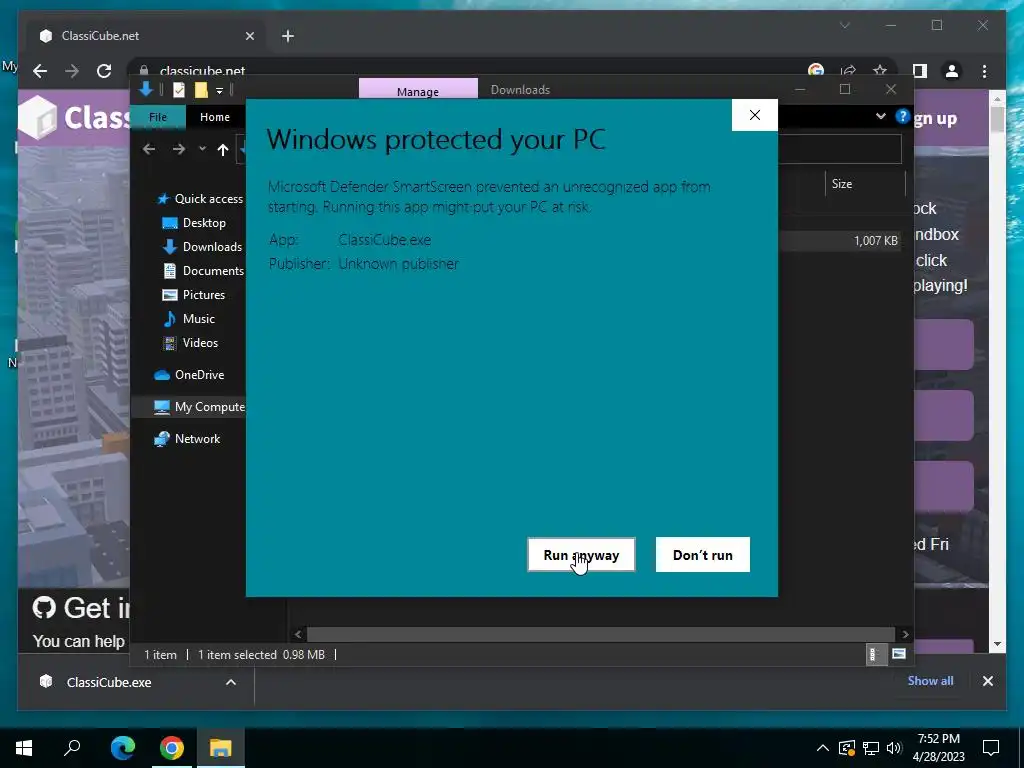Open the Manage ribbon tab
This screenshot has width=1024, height=768.
pyautogui.click(x=418, y=91)
